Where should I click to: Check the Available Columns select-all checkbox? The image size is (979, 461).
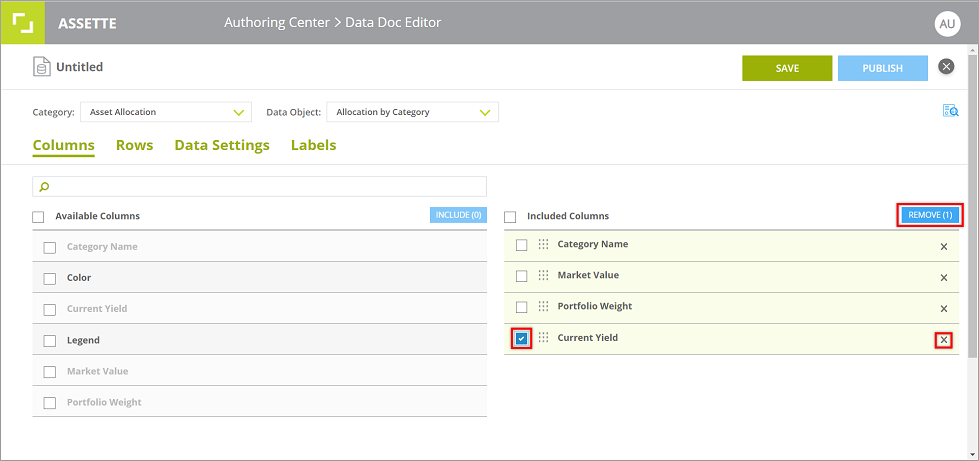pyautogui.click(x=38, y=217)
